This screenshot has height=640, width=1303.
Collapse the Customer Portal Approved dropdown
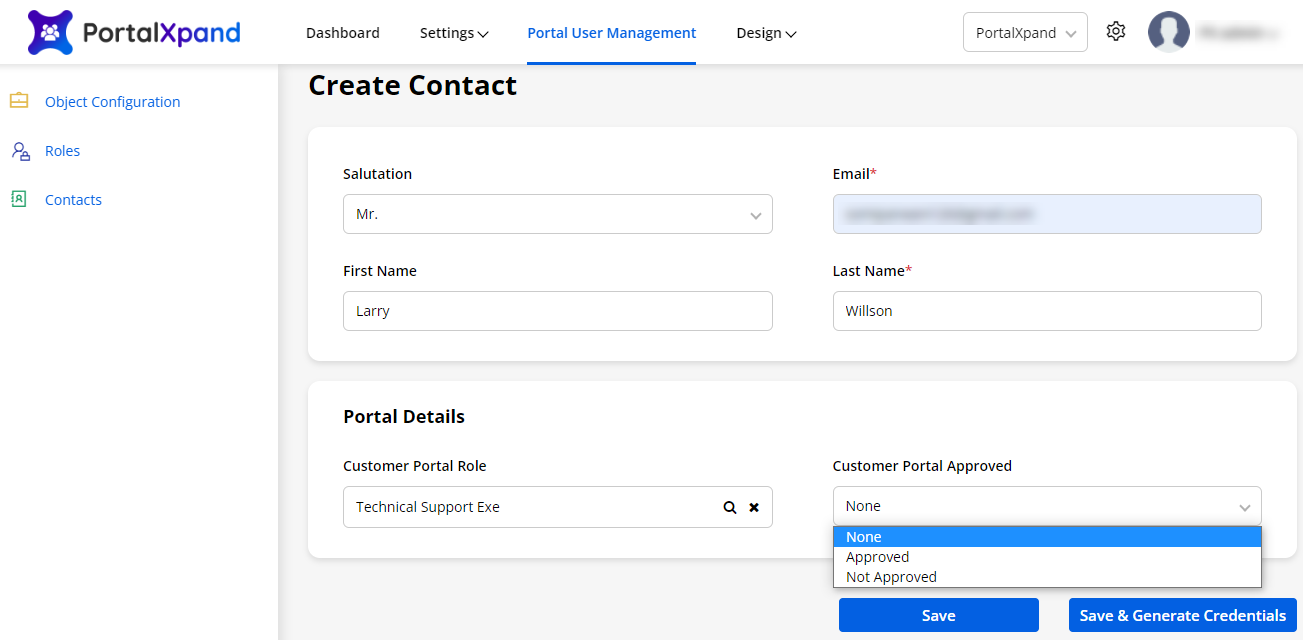(1046, 506)
